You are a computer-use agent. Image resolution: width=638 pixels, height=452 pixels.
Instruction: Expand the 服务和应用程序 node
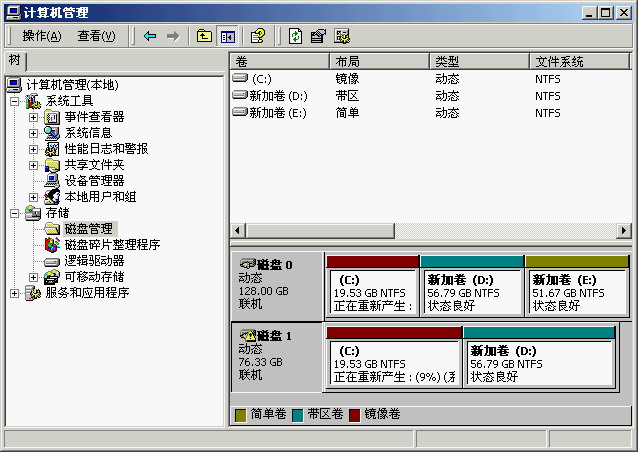pyautogui.click(x=14, y=293)
